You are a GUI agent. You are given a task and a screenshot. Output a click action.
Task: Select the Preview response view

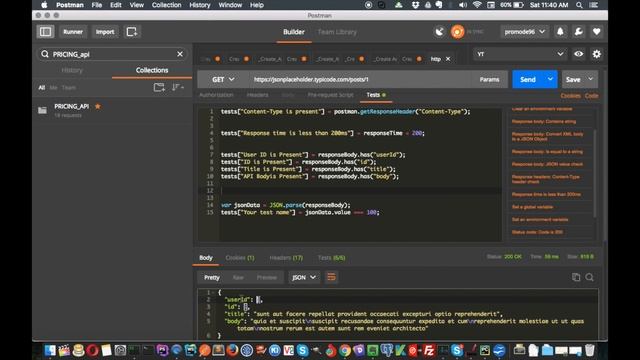pyautogui.click(x=267, y=277)
